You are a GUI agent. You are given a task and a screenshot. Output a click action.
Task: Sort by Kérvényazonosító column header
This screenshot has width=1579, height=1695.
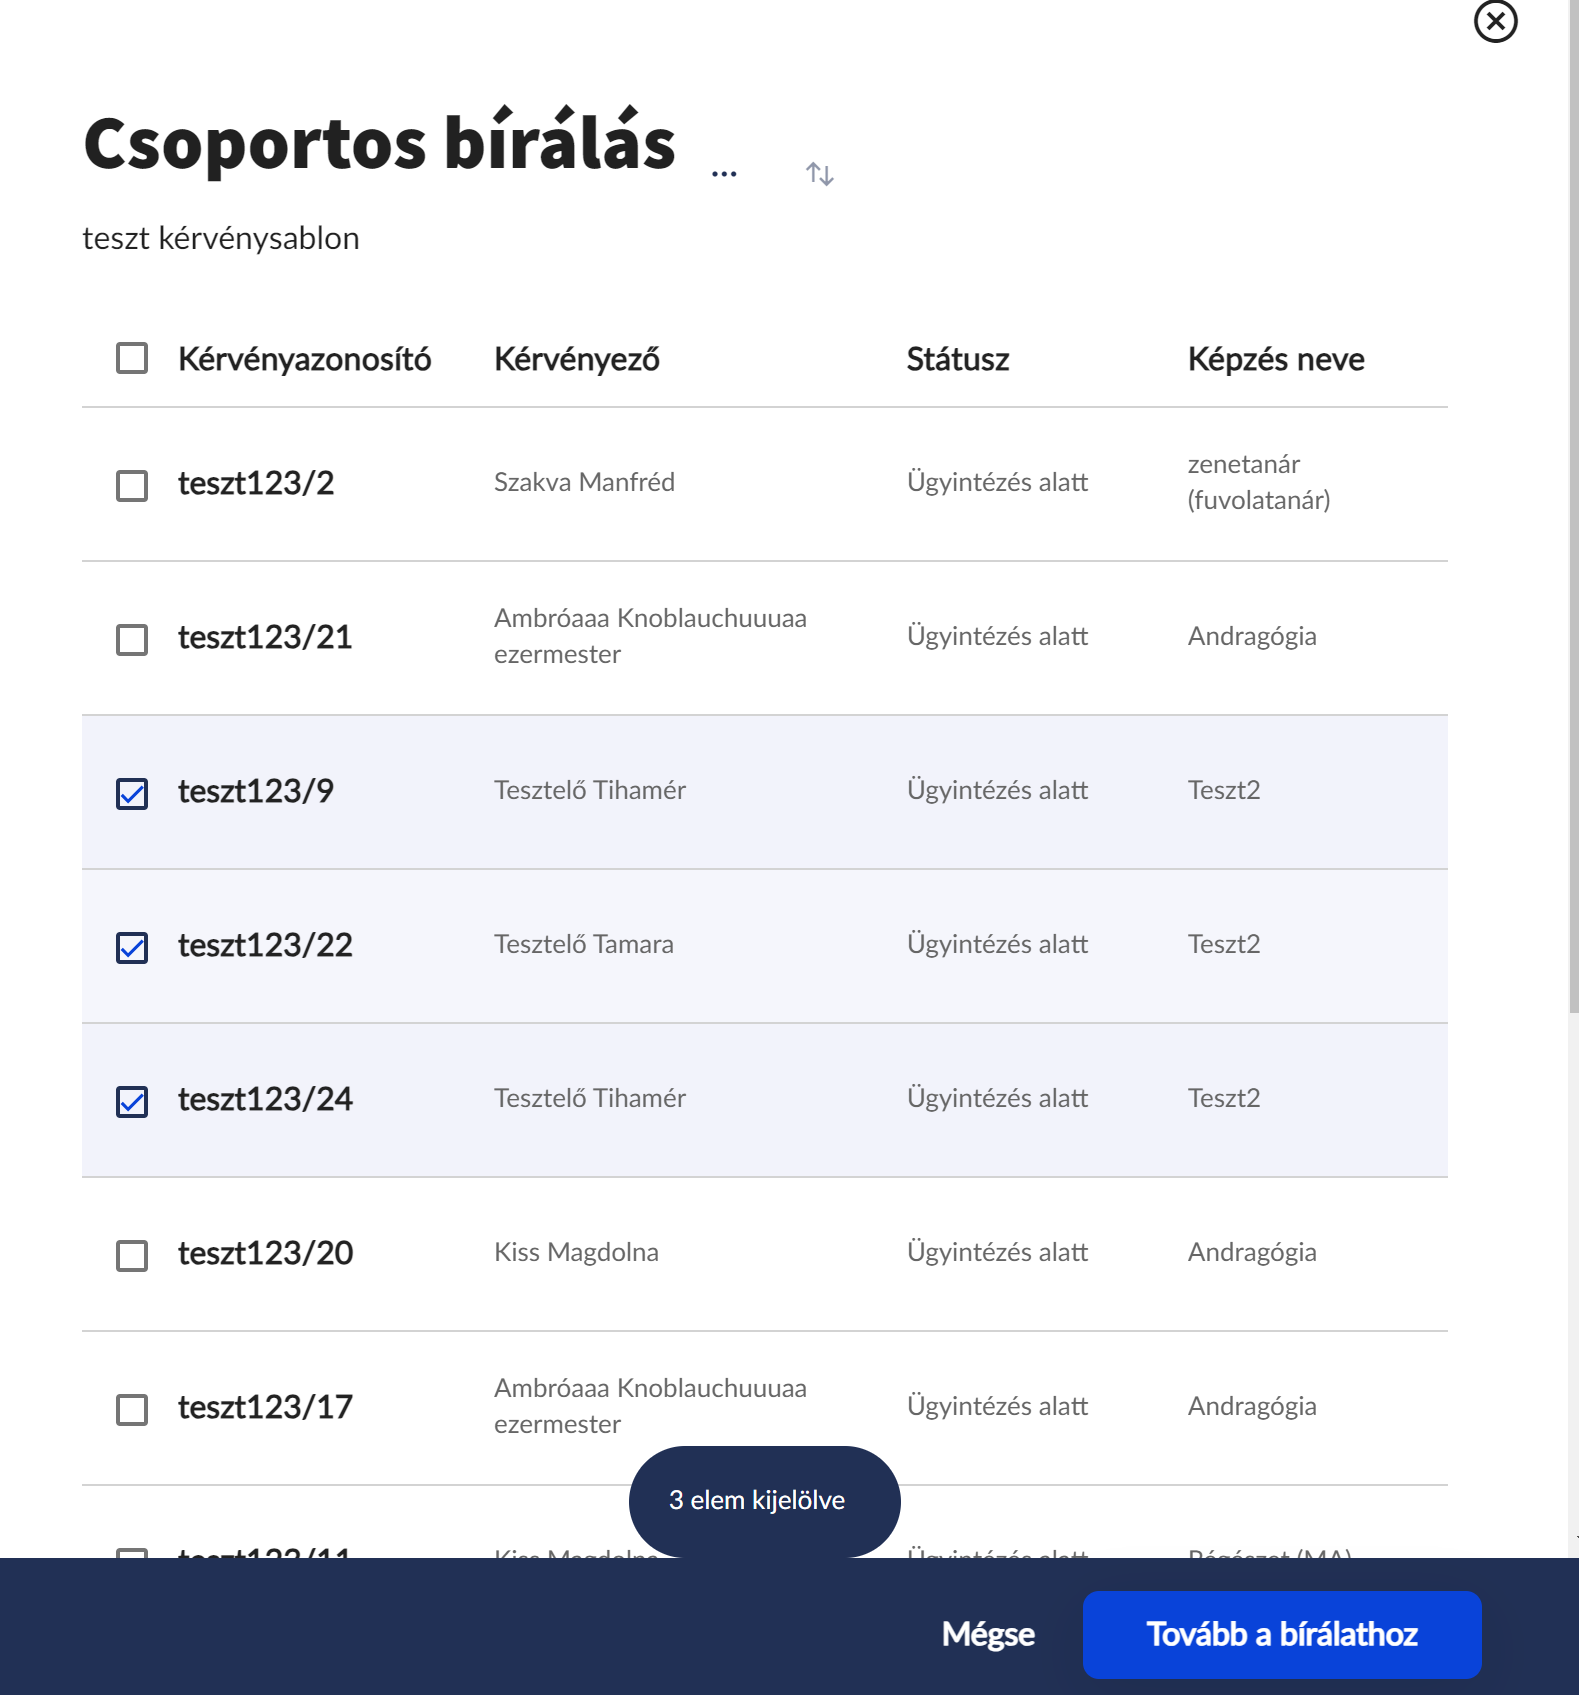(x=304, y=359)
